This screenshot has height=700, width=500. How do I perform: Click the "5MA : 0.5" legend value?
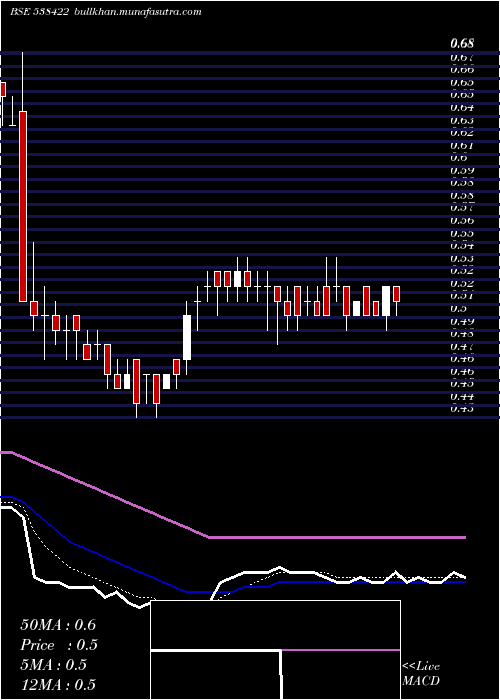pos(53,665)
